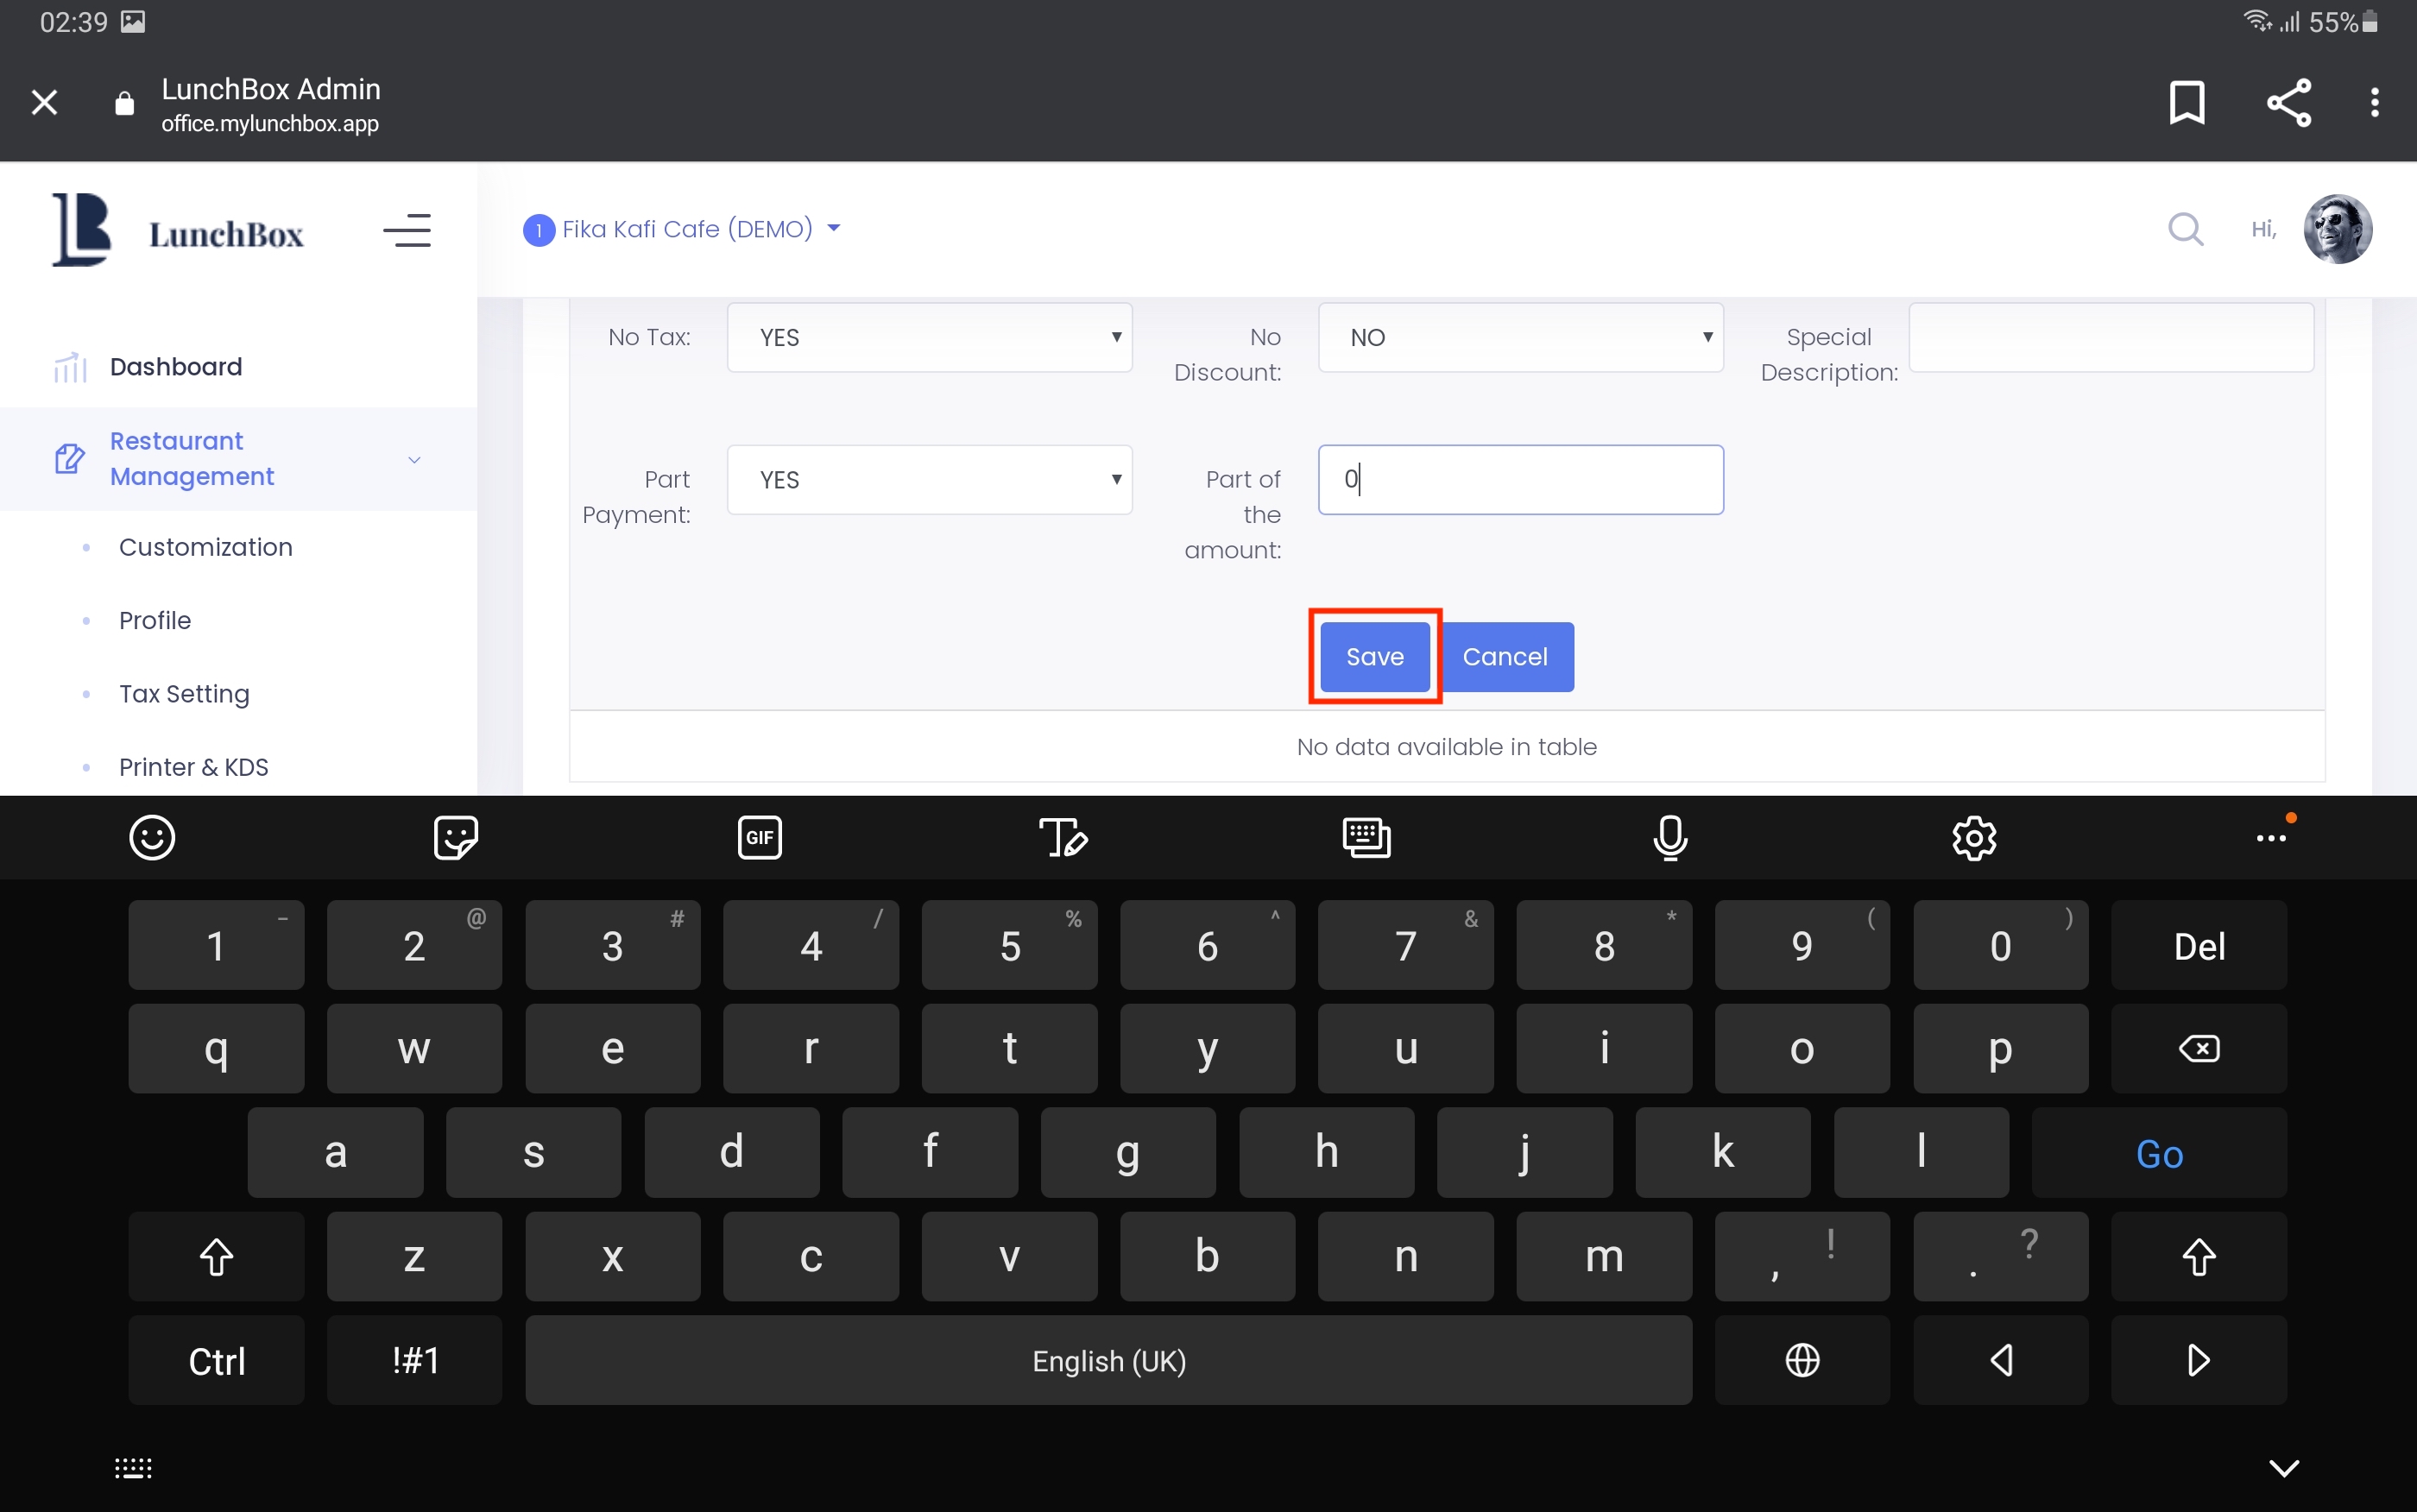
Task: Open the No Discount dropdown
Action: (1520, 338)
